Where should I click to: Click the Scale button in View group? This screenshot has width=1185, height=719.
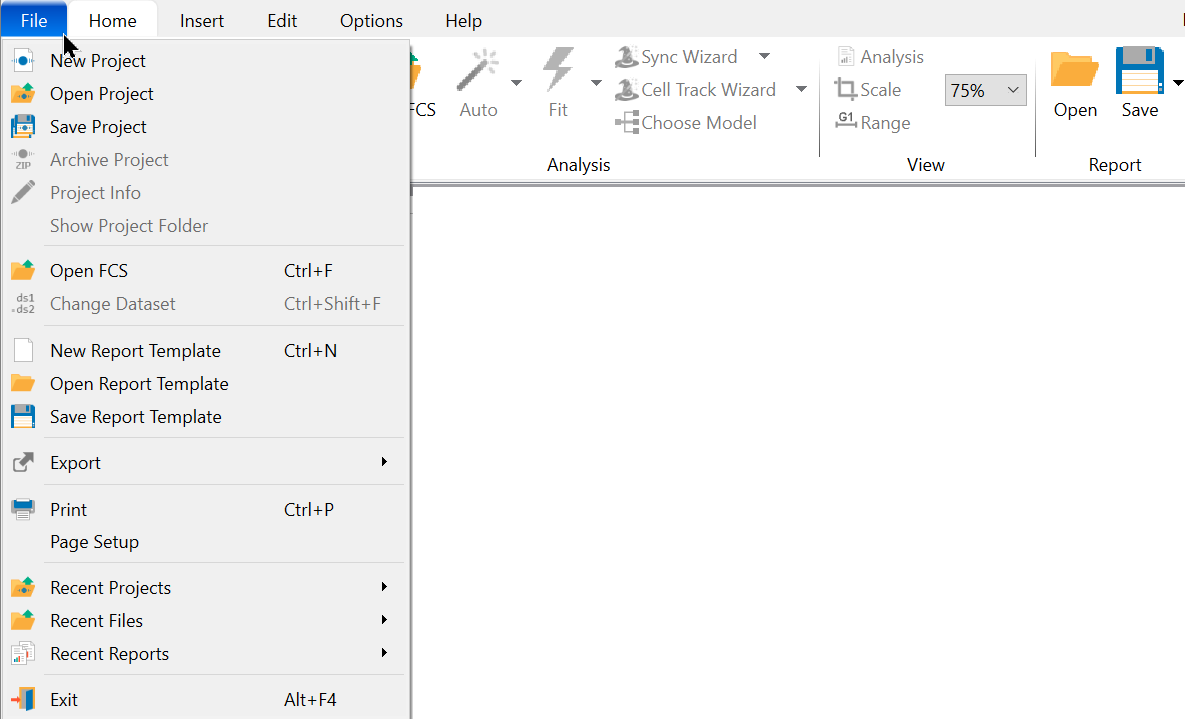pyautogui.click(x=868, y=90)
